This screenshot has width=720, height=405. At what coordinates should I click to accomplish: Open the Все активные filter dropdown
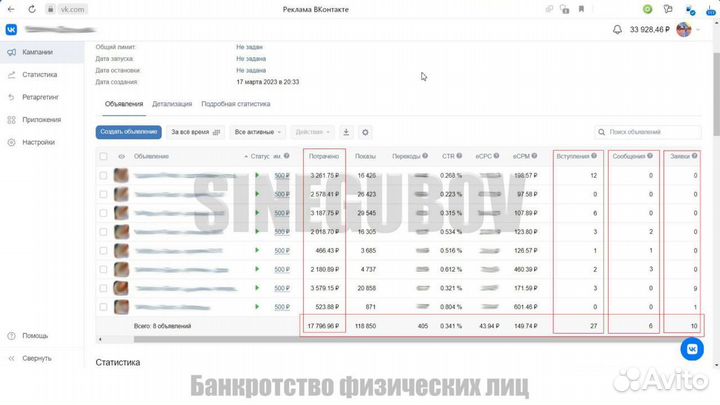tap(258, 132)
